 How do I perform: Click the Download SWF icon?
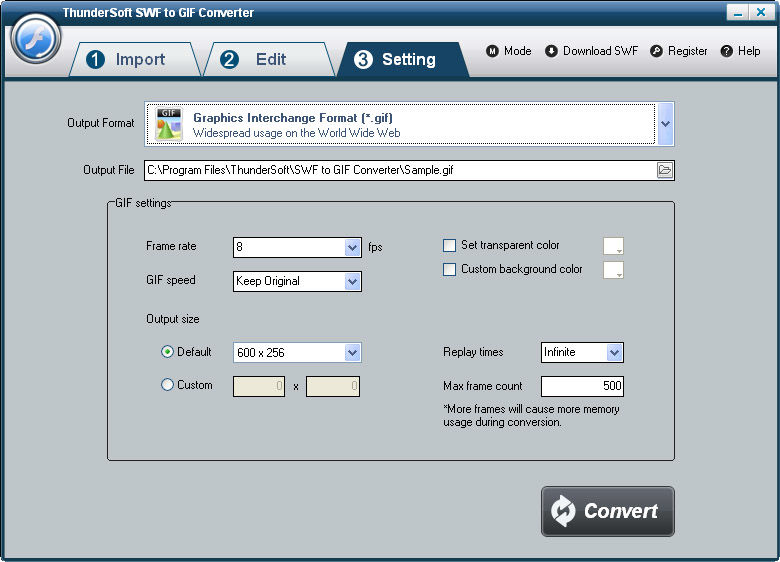(551, 51)
